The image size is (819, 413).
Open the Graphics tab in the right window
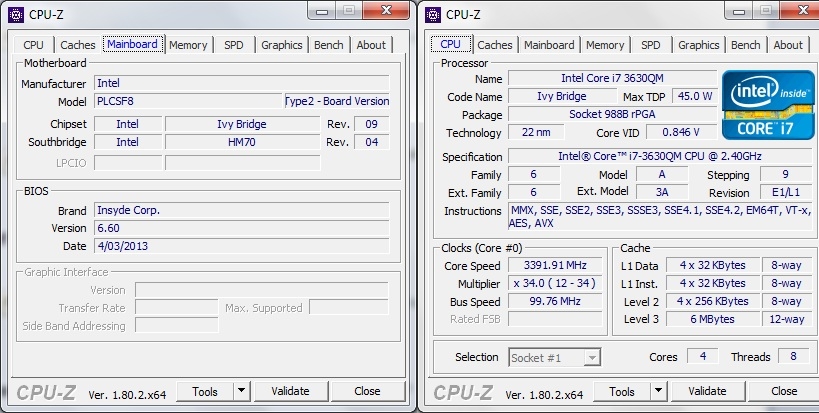click(x=699, y=45)
